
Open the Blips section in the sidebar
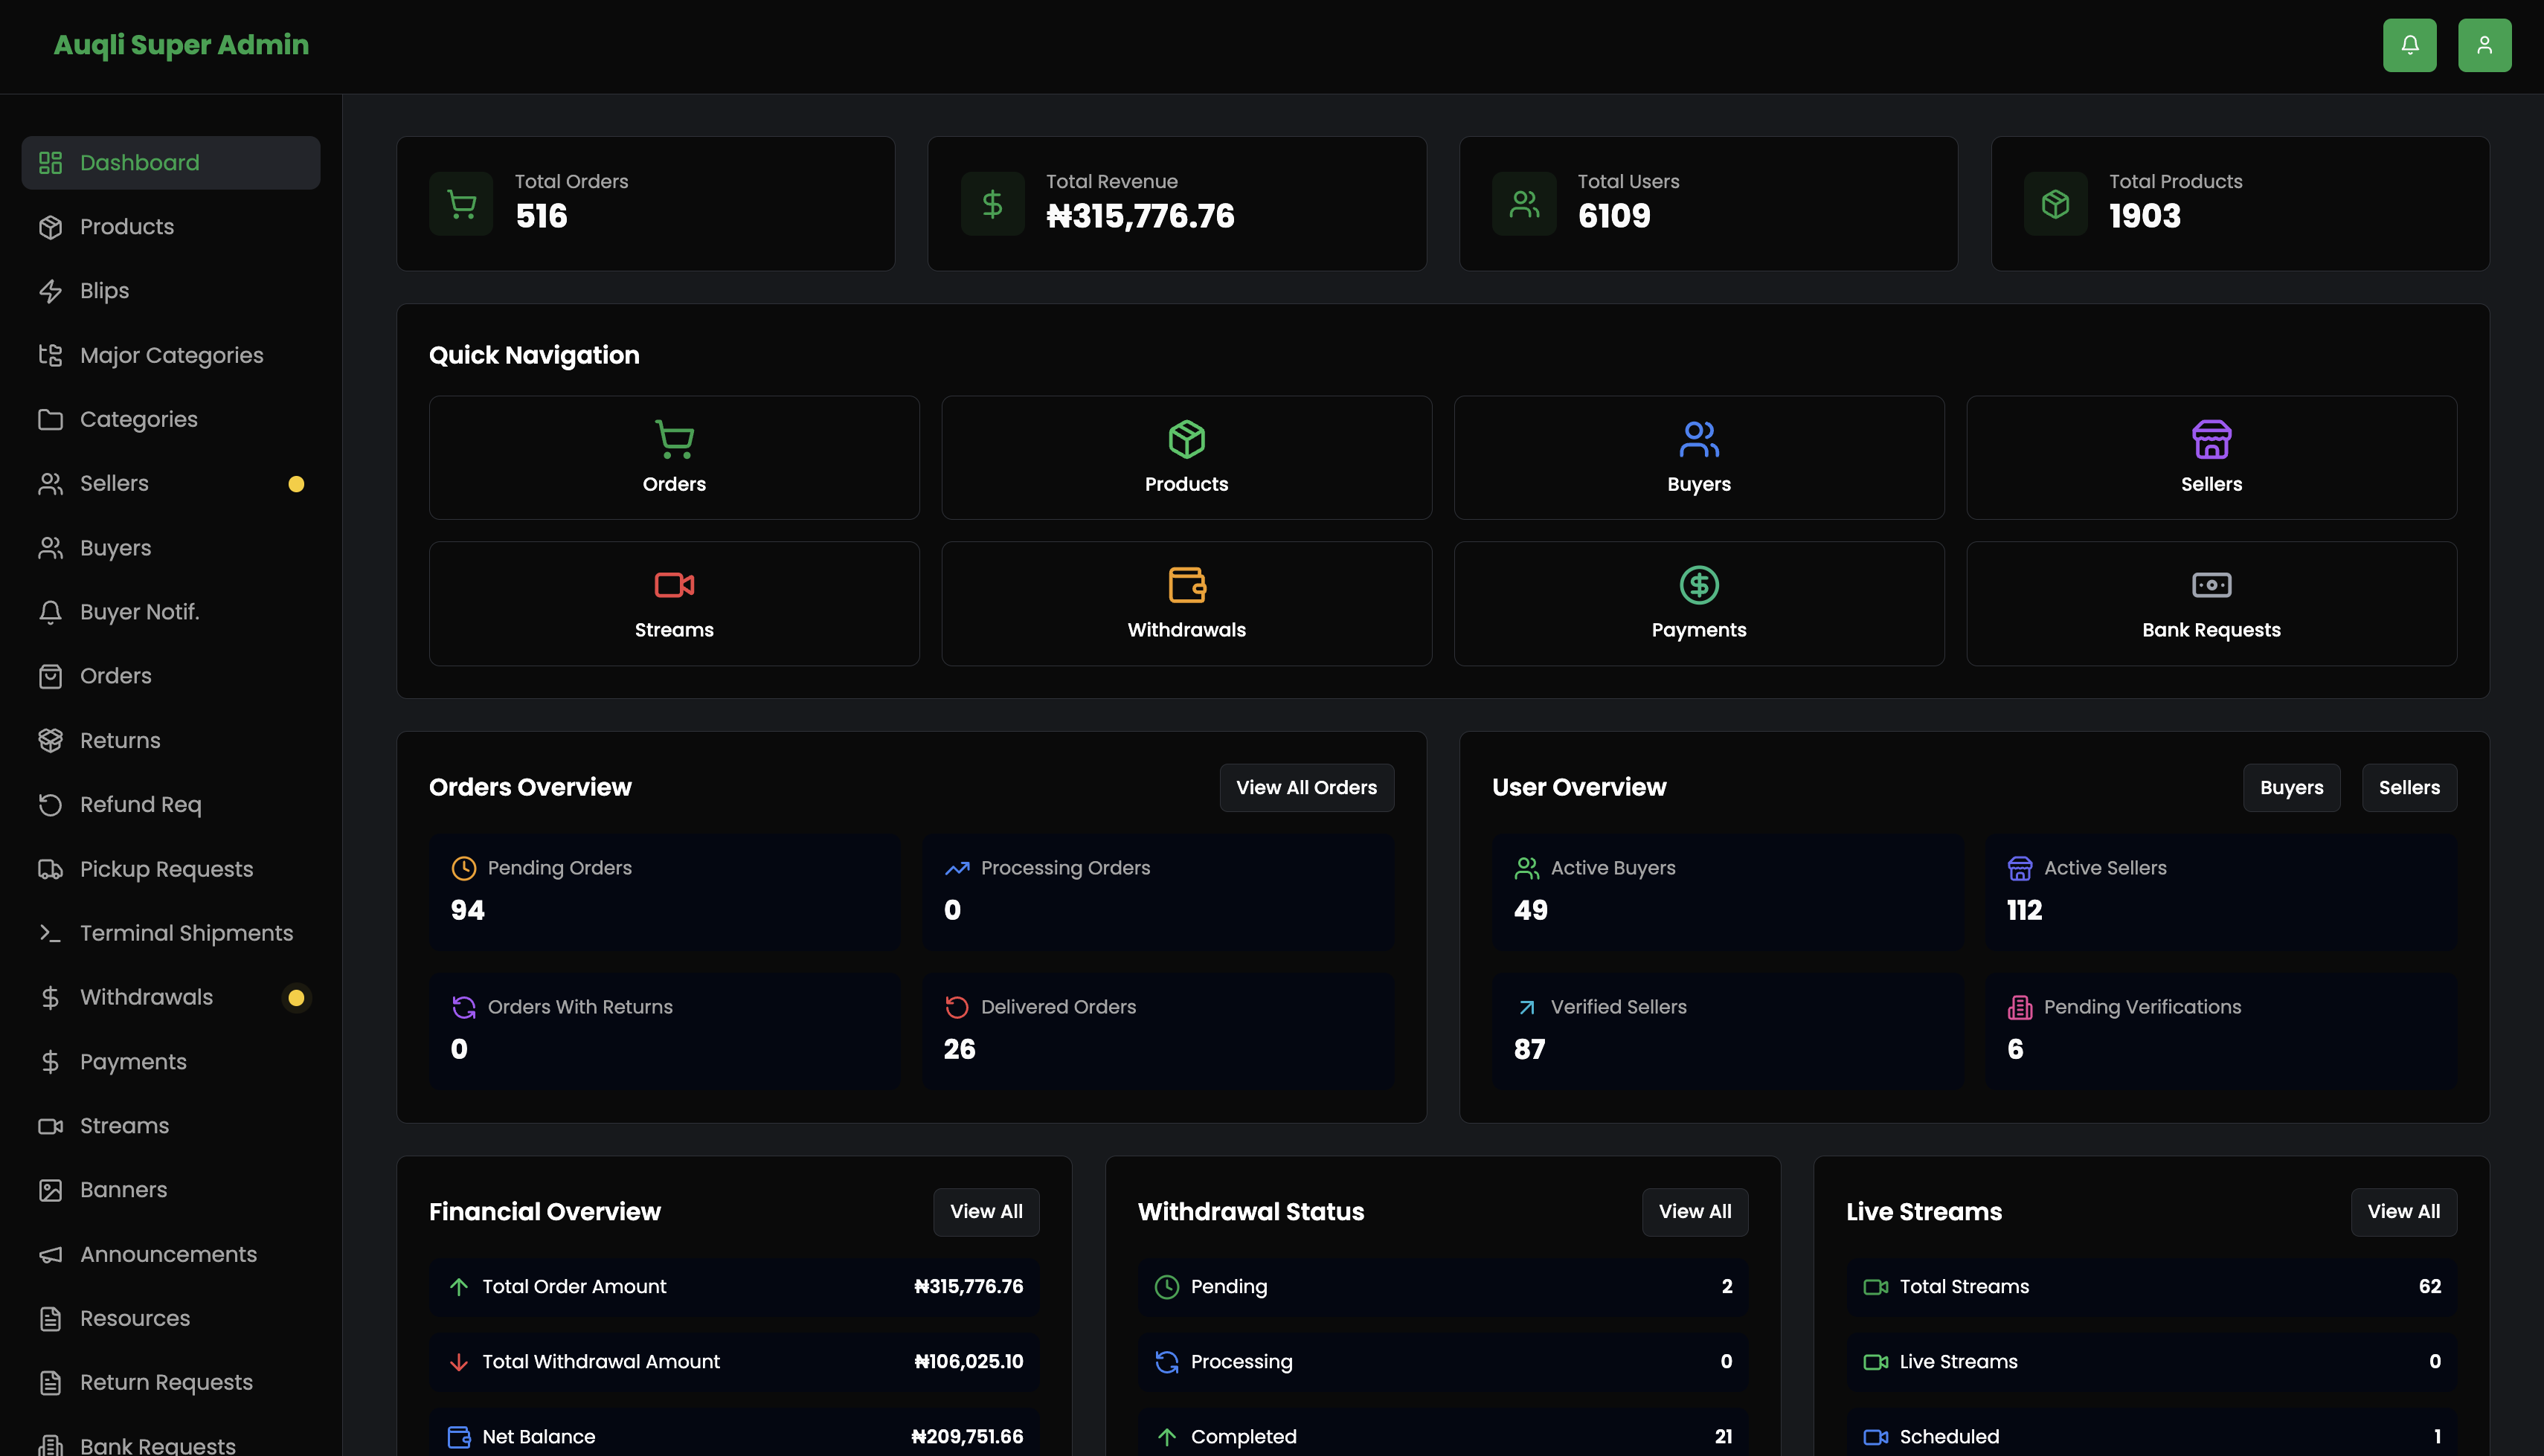coord(104,290)
